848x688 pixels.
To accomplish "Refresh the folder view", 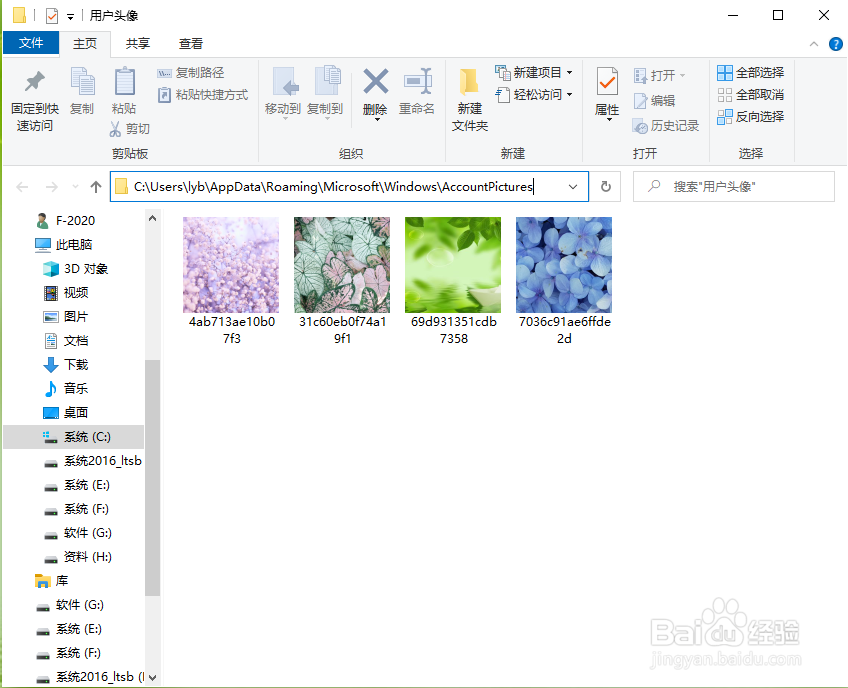I will (x=606, y=187).
